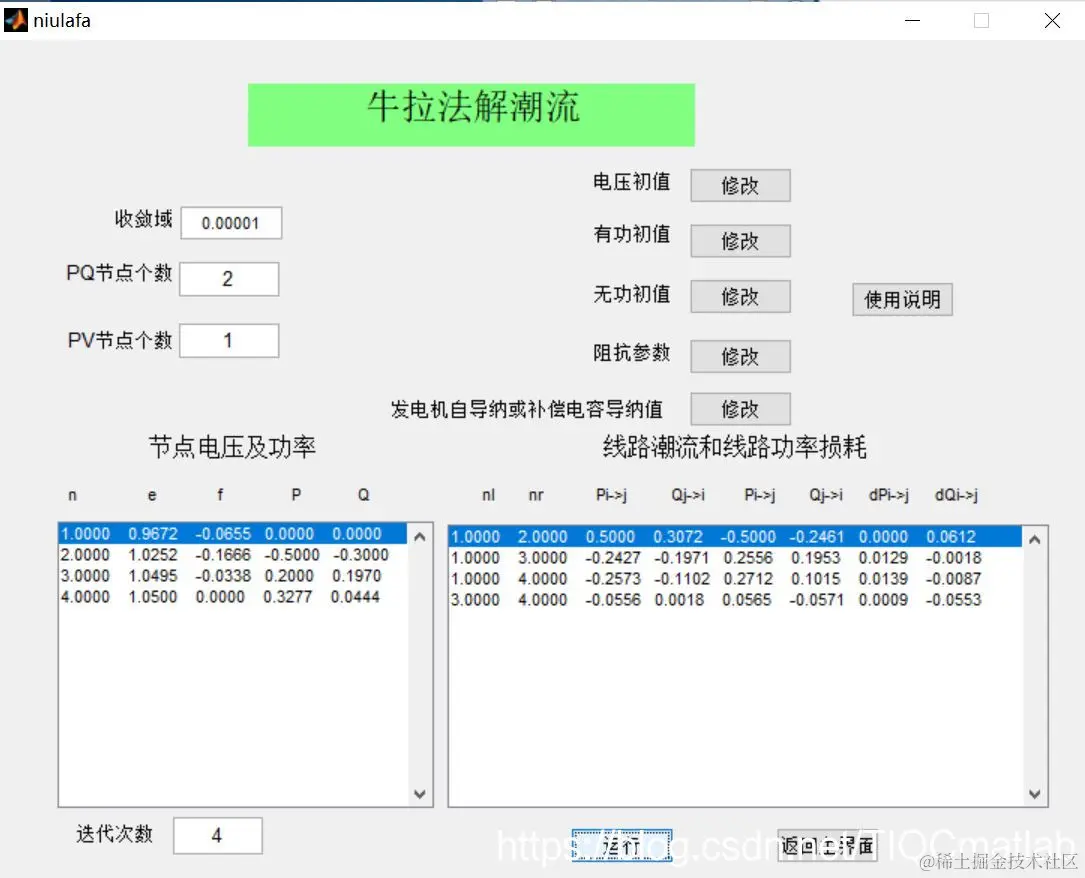
Task: Click 返回主界面 to return to main interface
Action: [826, 845]
